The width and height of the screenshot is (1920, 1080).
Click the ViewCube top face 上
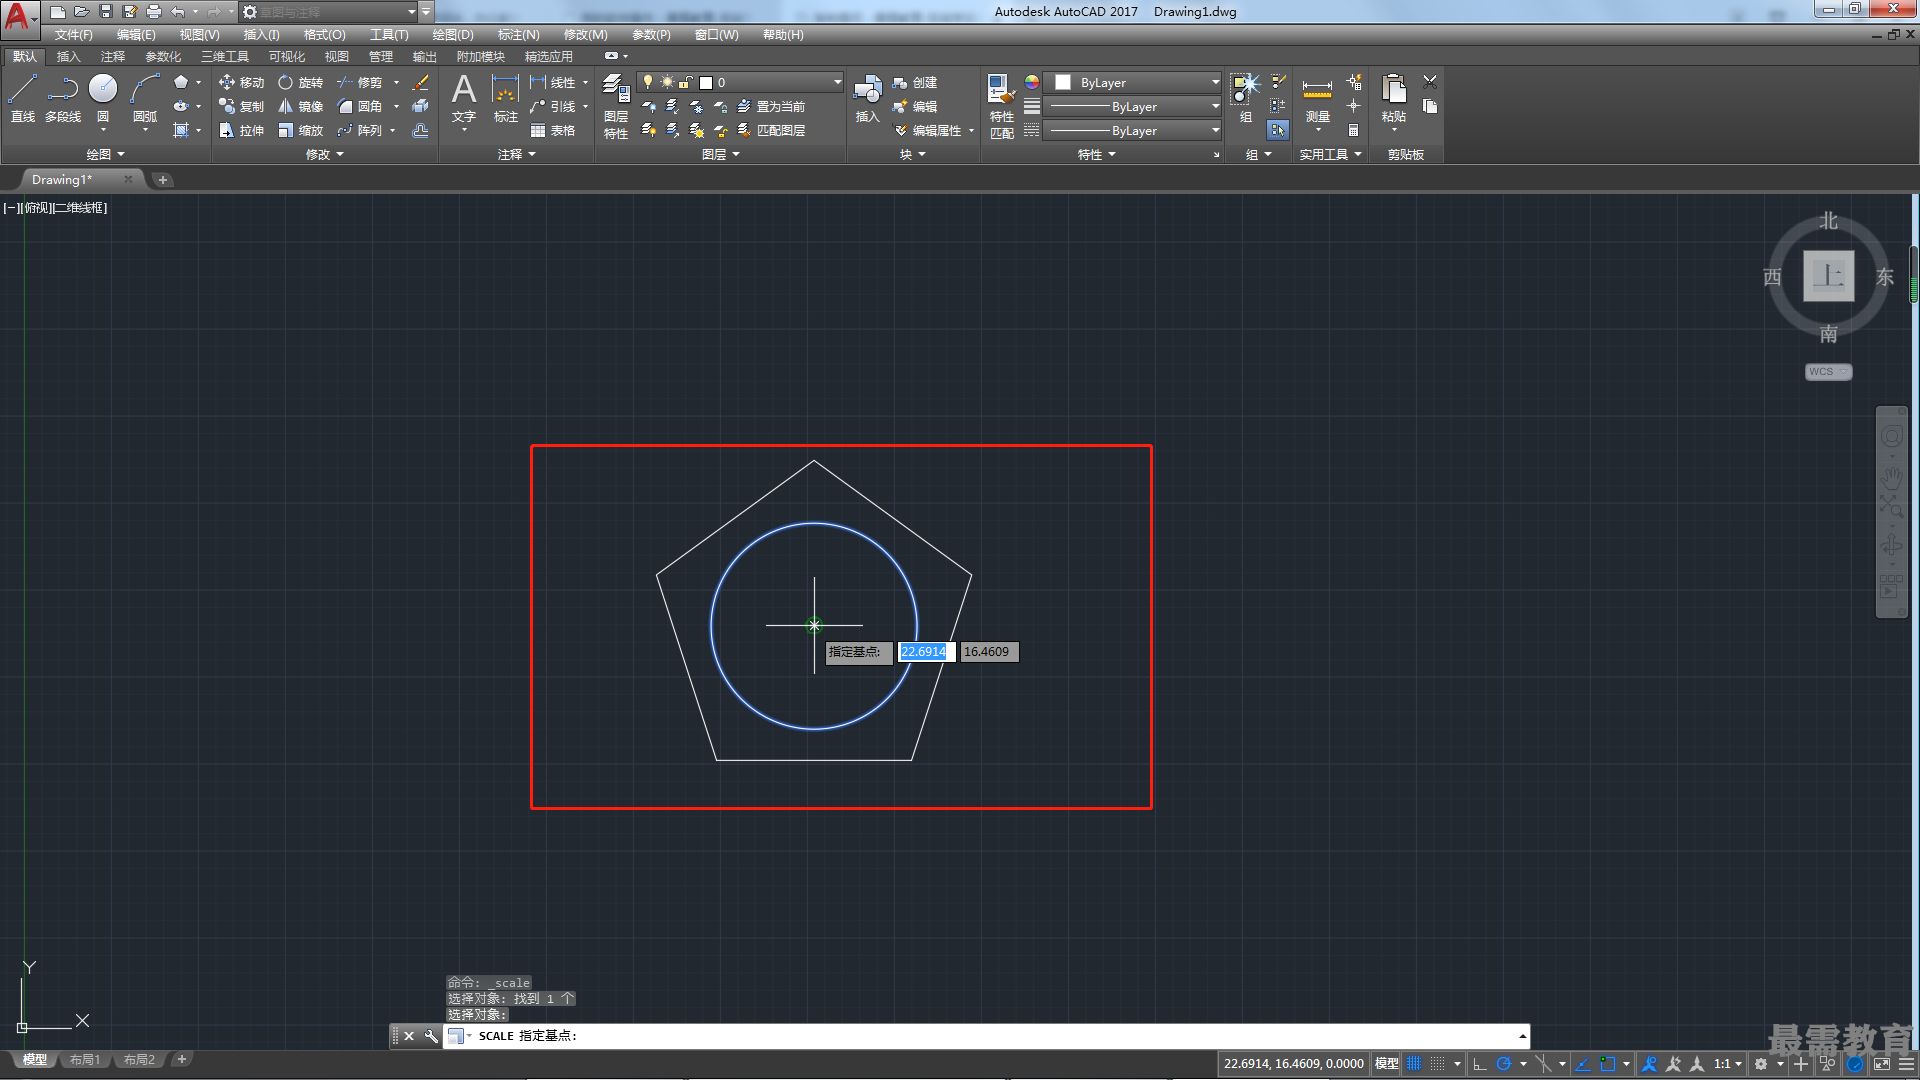point(1828,276)
